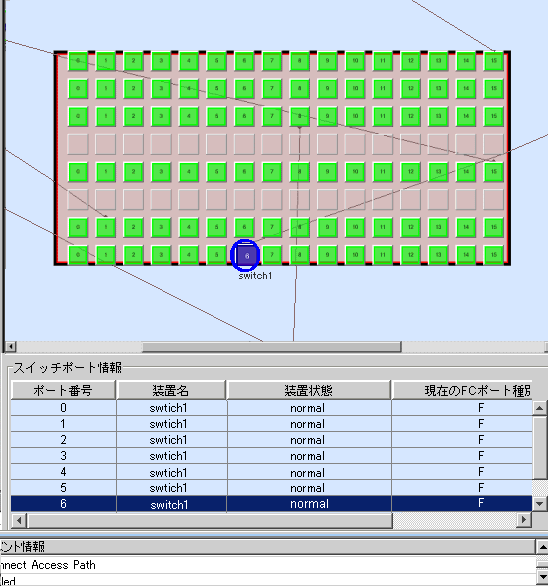Click the port table's vertical scrollbar down arrow
The height and width of the screenshot is (586, 548).
(539, 504)
